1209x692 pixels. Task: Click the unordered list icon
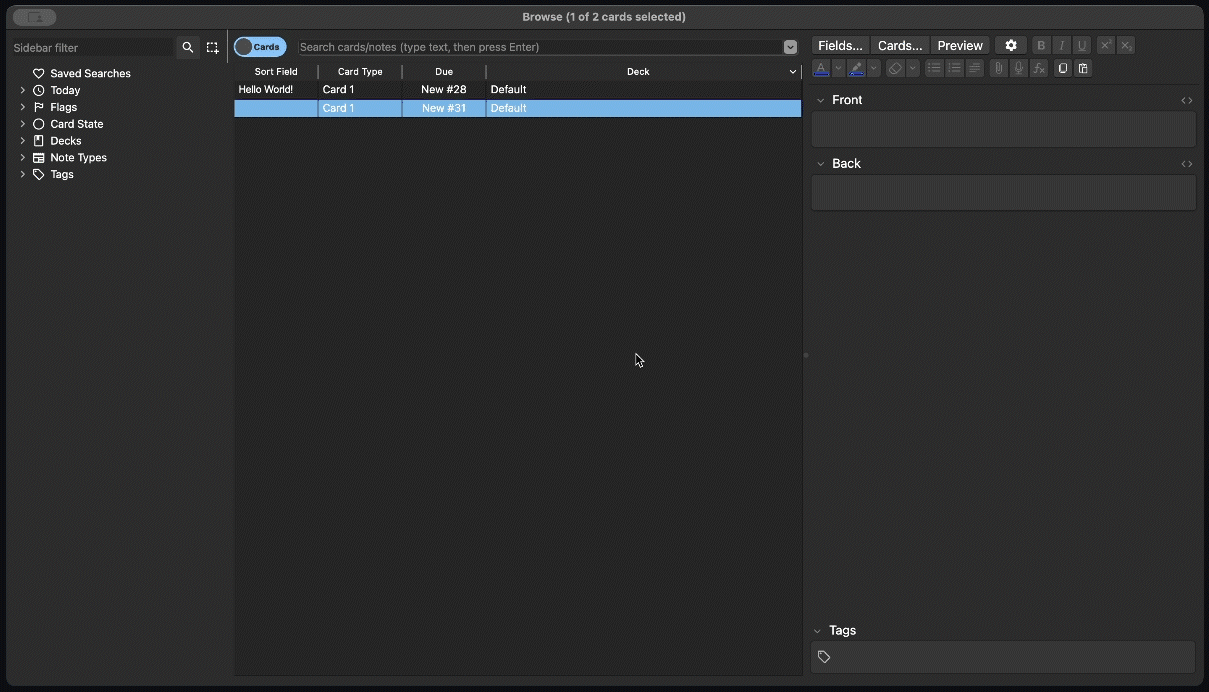[934, 68]
